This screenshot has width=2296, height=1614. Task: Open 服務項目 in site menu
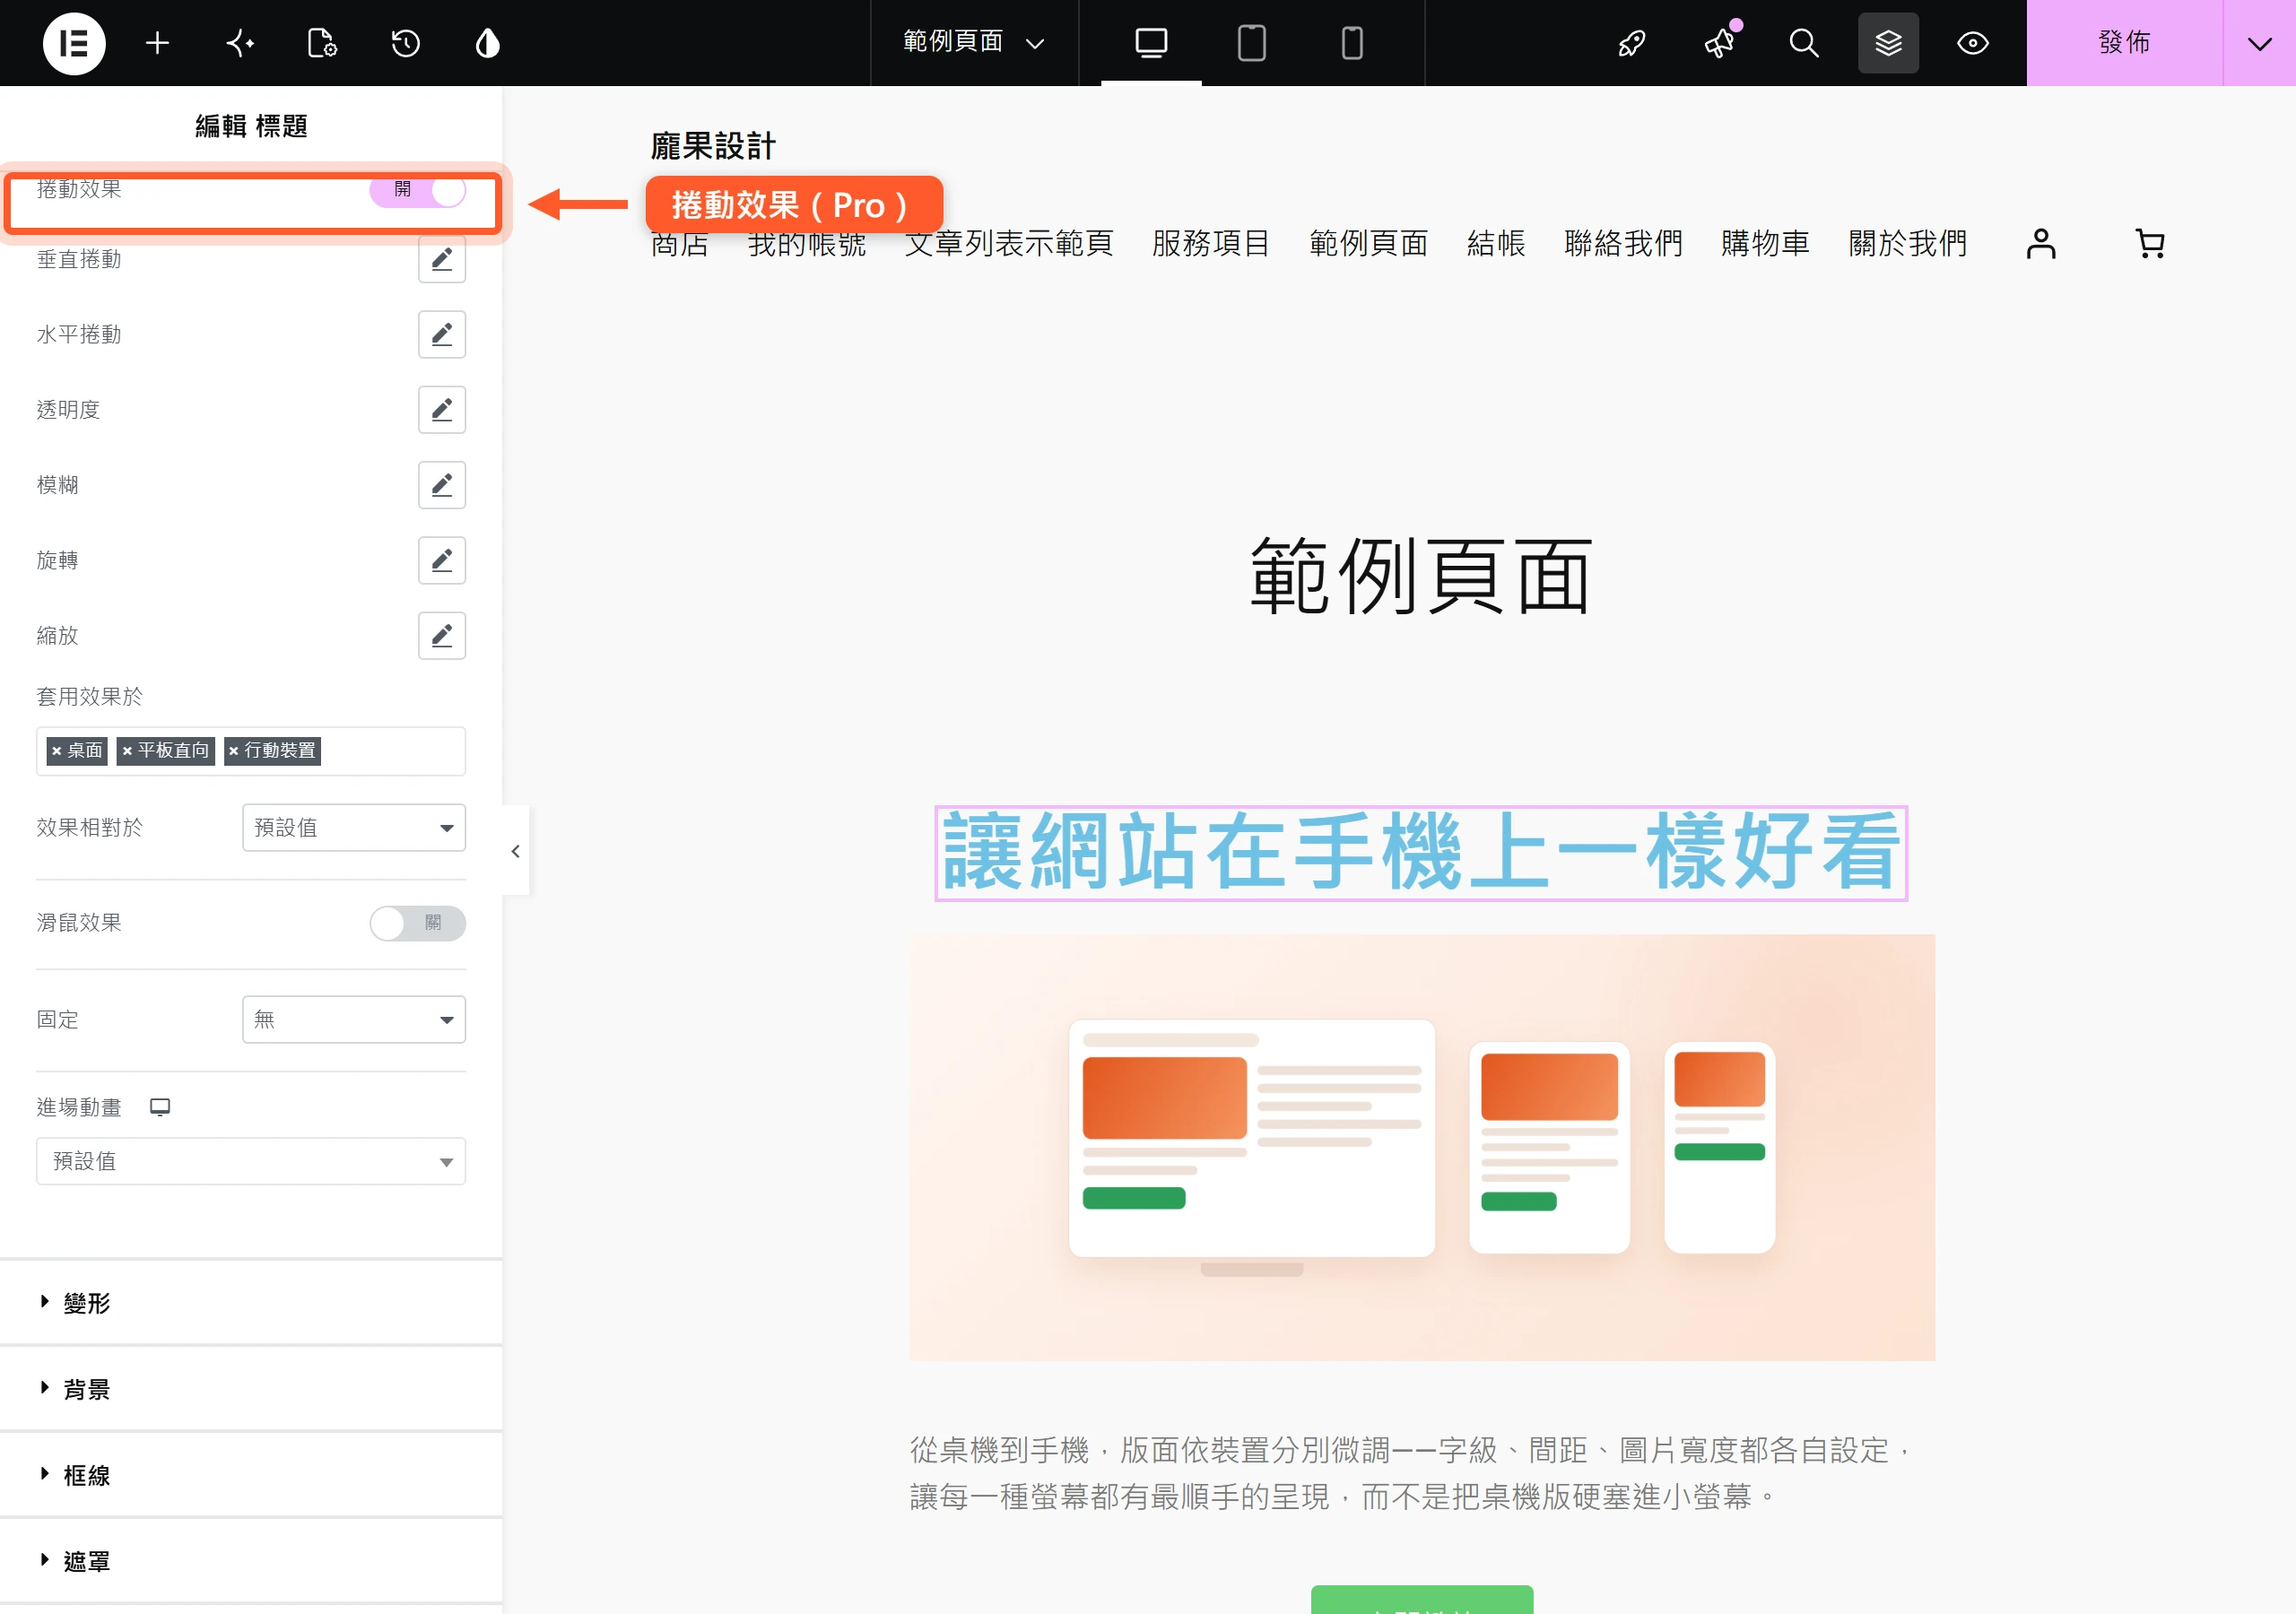tap(1211, 243)
